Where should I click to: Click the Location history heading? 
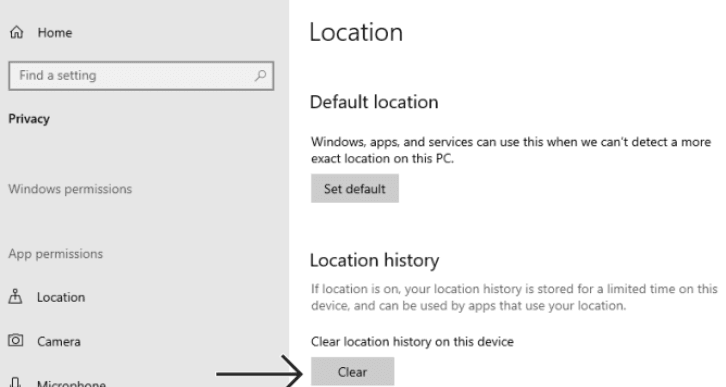[374, 260]
